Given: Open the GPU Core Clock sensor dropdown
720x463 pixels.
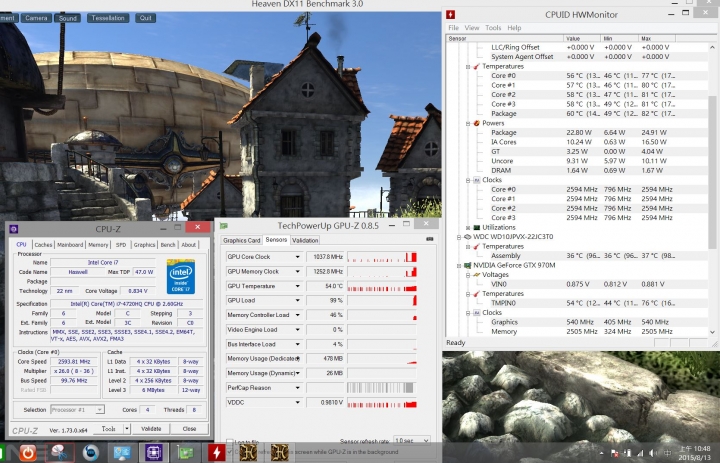Looking at the screenshot, I should click(298, 257).
